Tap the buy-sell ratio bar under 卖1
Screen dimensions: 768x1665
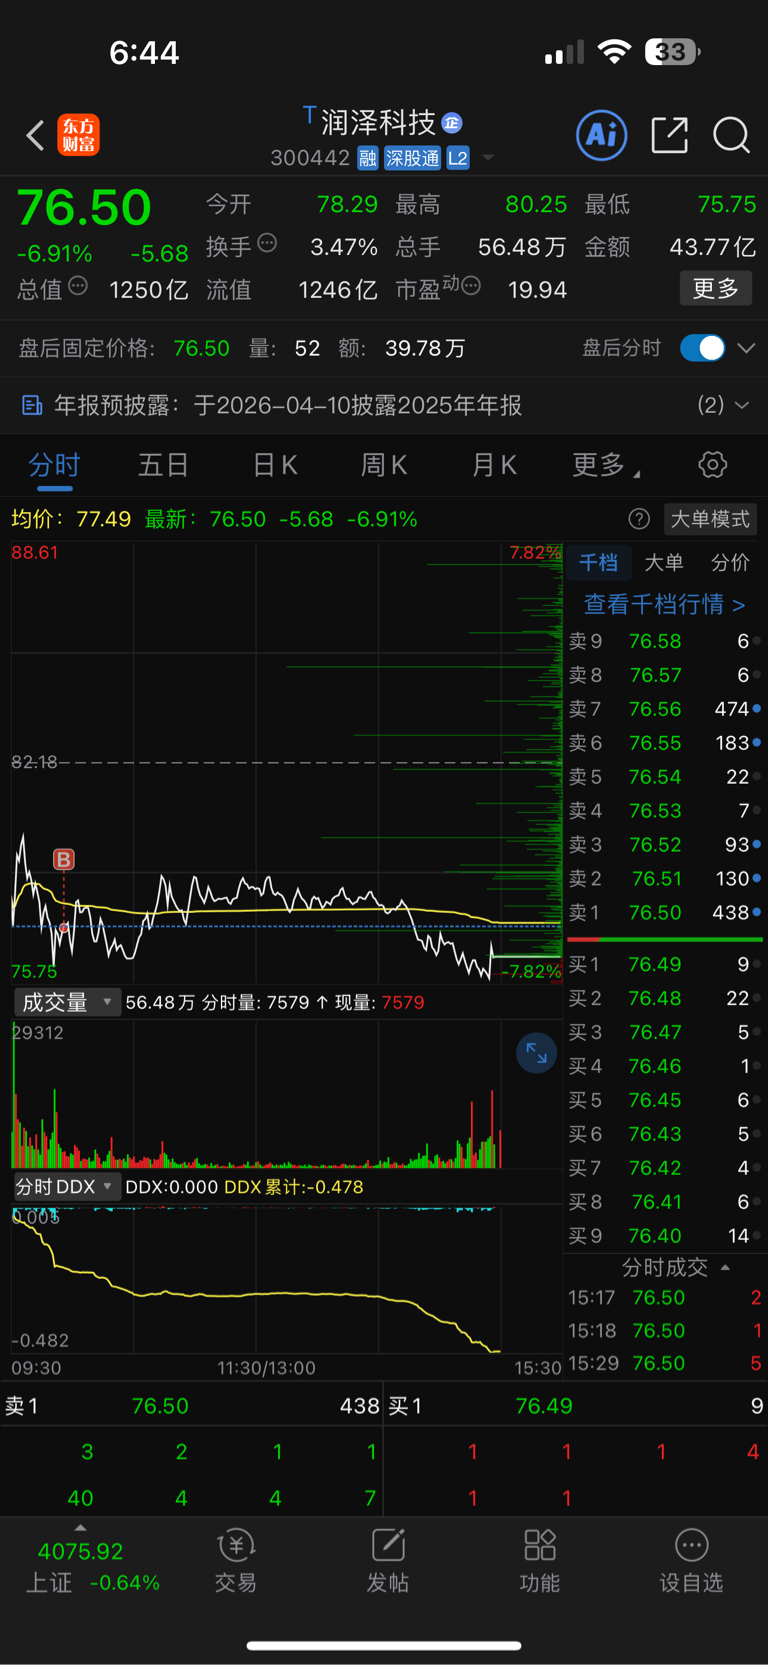pyautogui.click(x=665, y=940)
